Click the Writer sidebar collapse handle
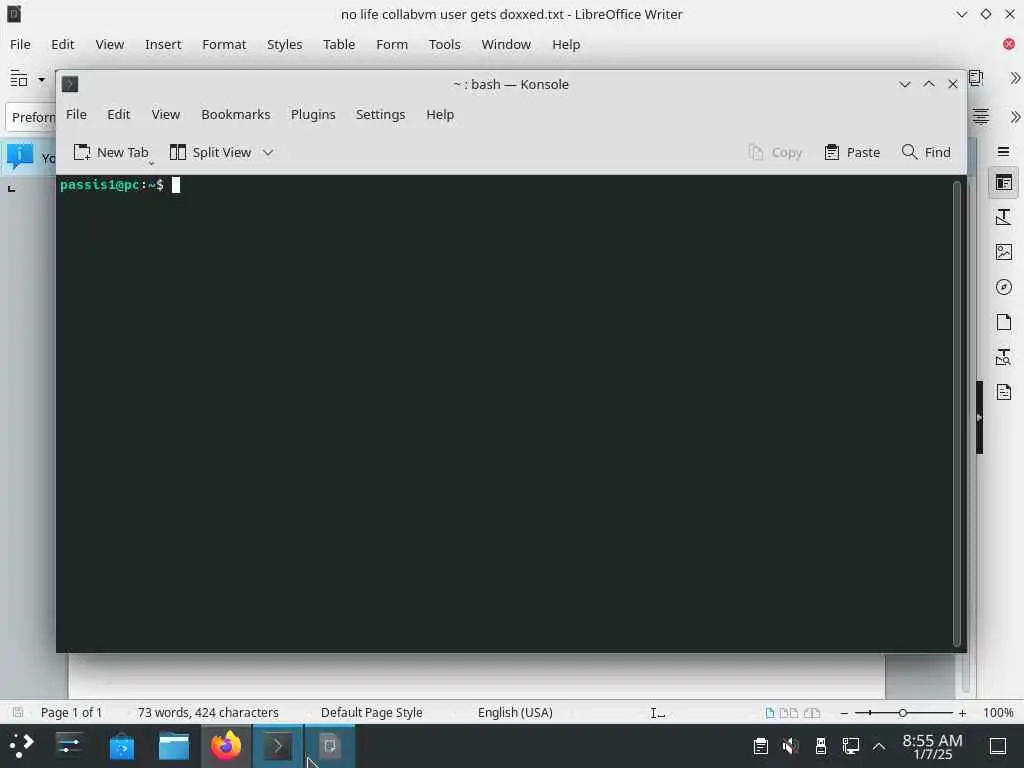 click(x=979, y=417)
